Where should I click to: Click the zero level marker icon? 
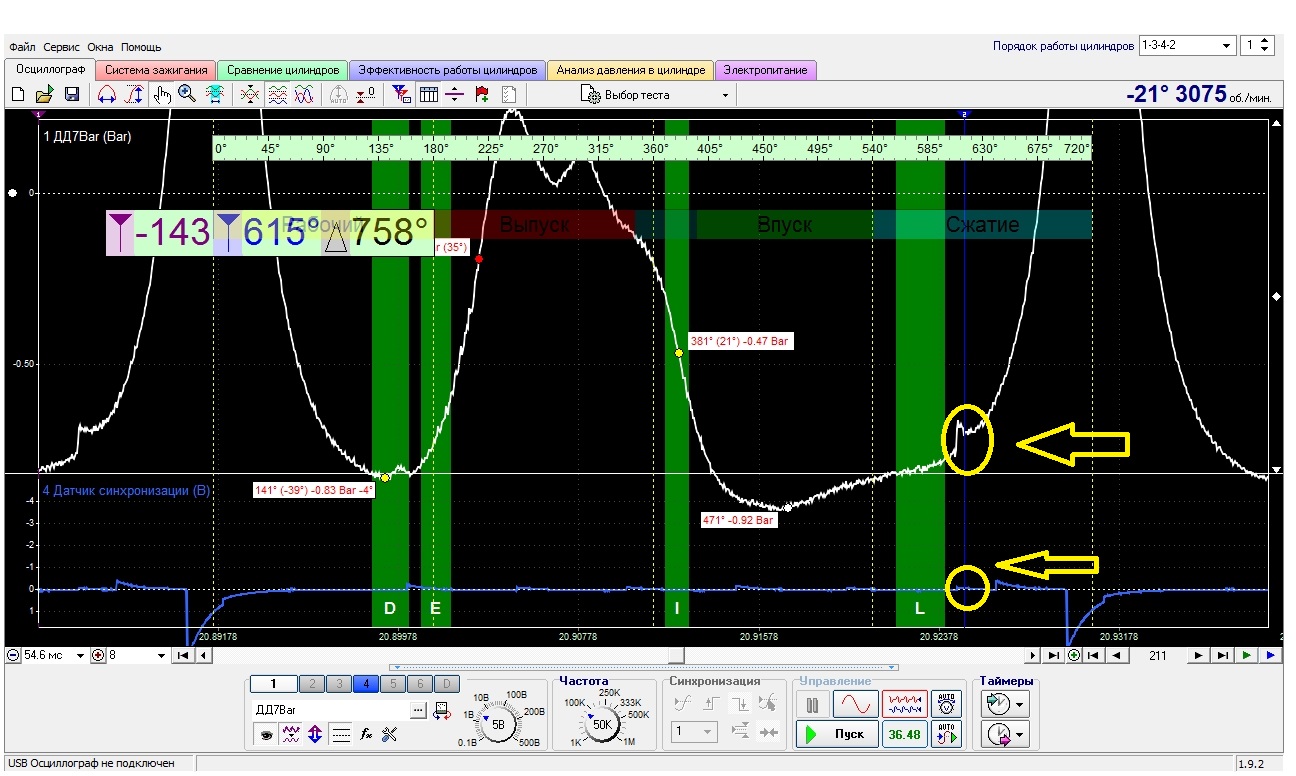coord(366,95)
